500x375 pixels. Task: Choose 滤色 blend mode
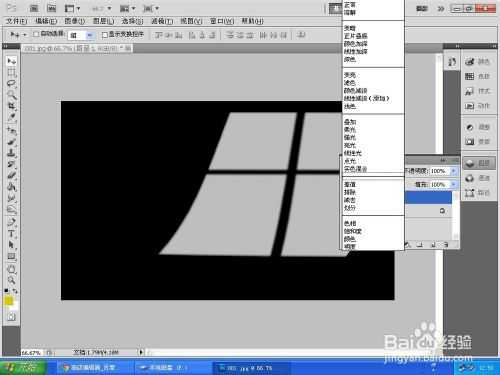click(x=350, y=83)
